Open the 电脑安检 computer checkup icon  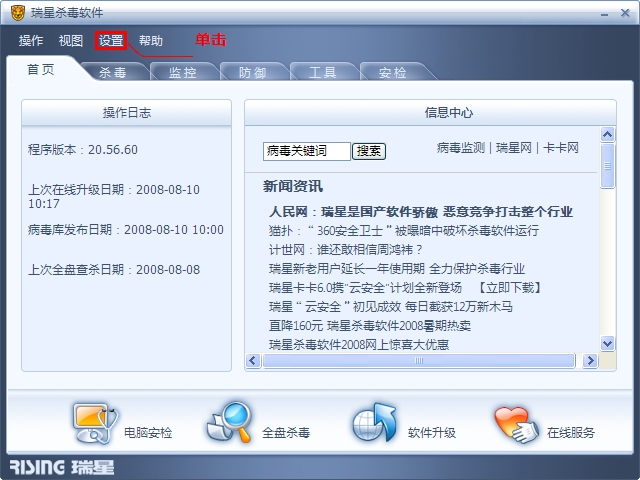[x=96, y=423]
